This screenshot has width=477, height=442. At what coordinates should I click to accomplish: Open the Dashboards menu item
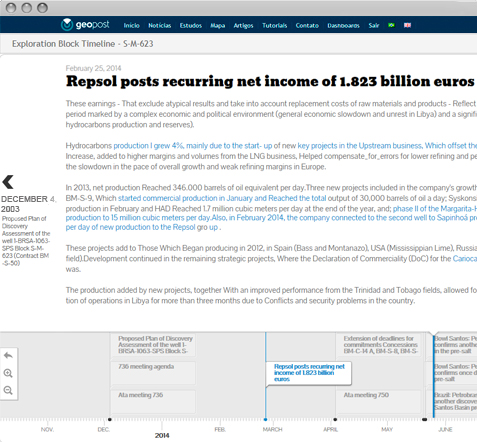[343, 25]
